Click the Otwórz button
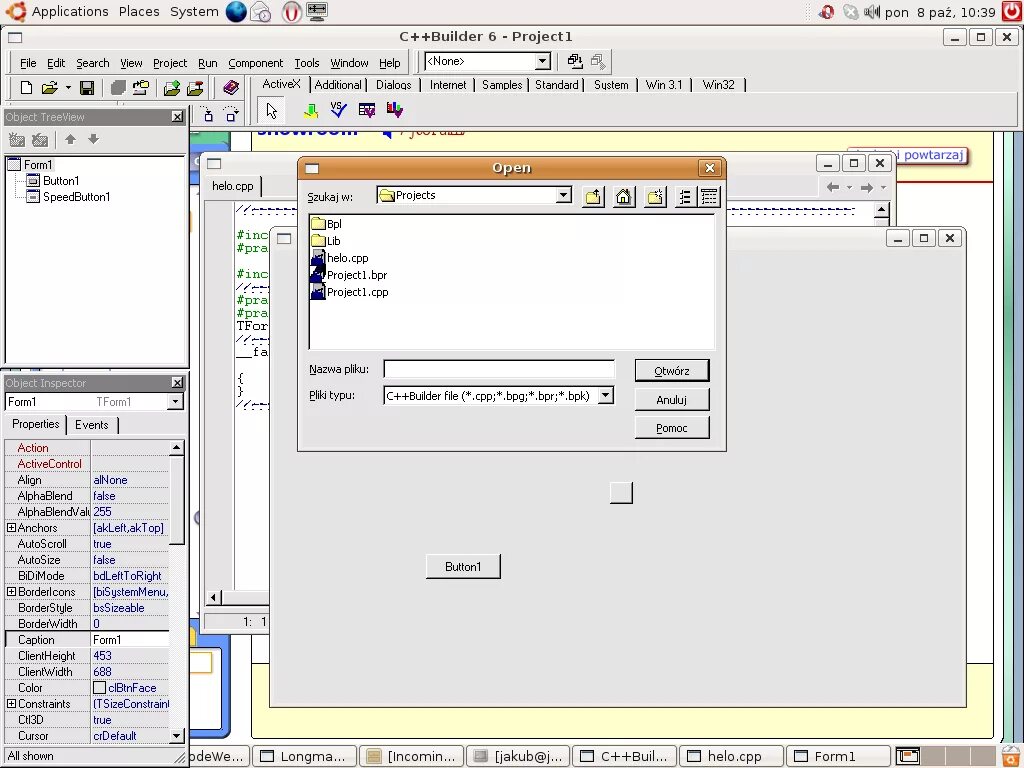 click(672, 371)
